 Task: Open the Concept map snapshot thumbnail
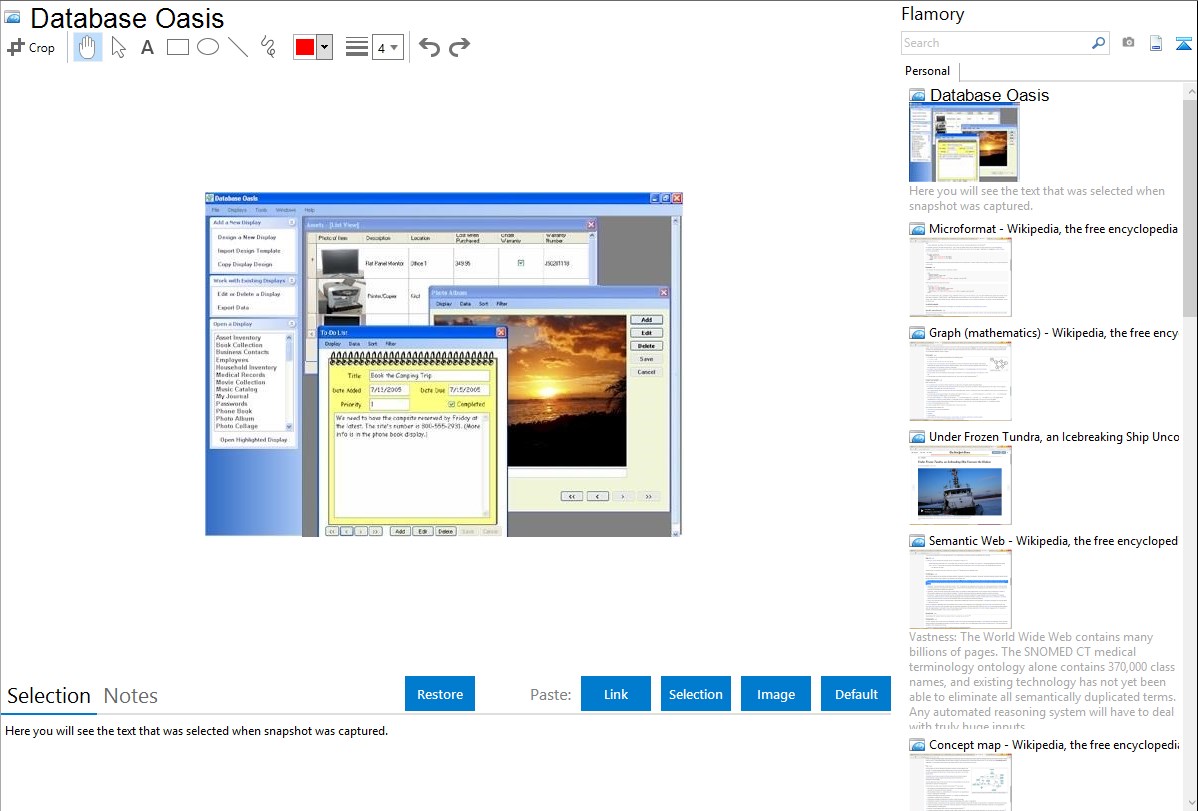click(x=960, y=782)
